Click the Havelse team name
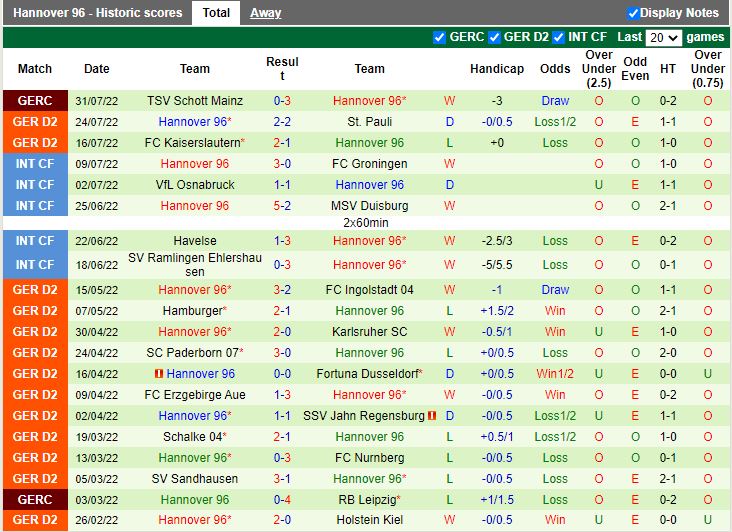Image resolution: width=732 pixels, height=532 pixels. click(x=195, y=241)
